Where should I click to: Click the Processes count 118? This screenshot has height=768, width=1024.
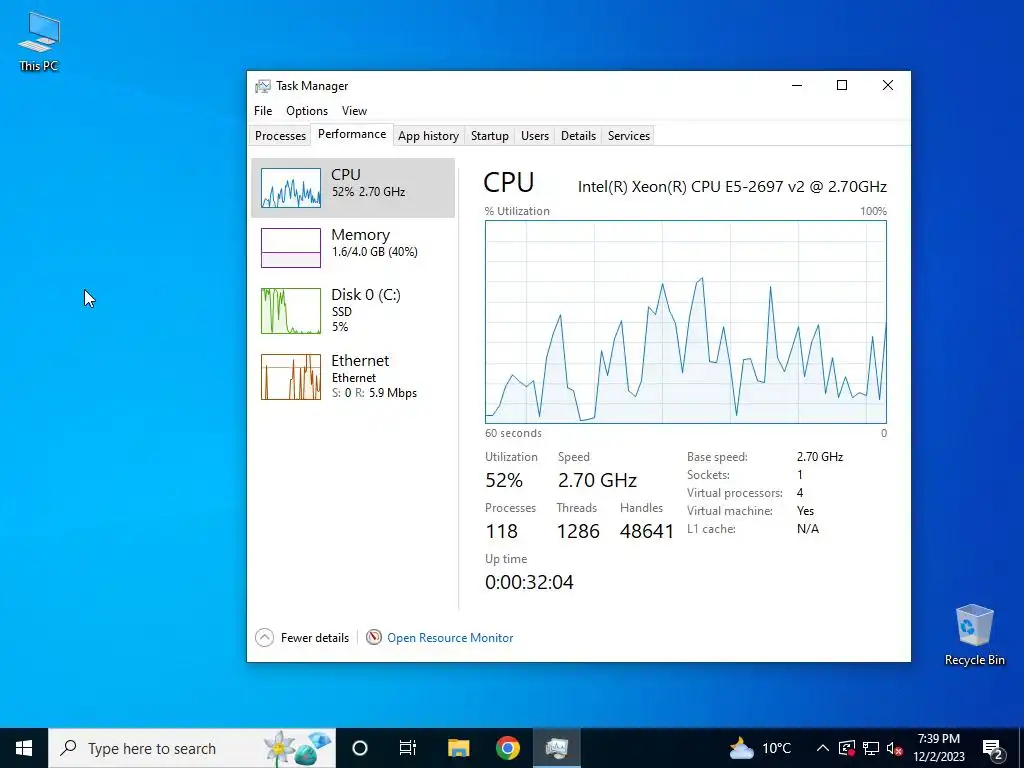pos(502,532)
